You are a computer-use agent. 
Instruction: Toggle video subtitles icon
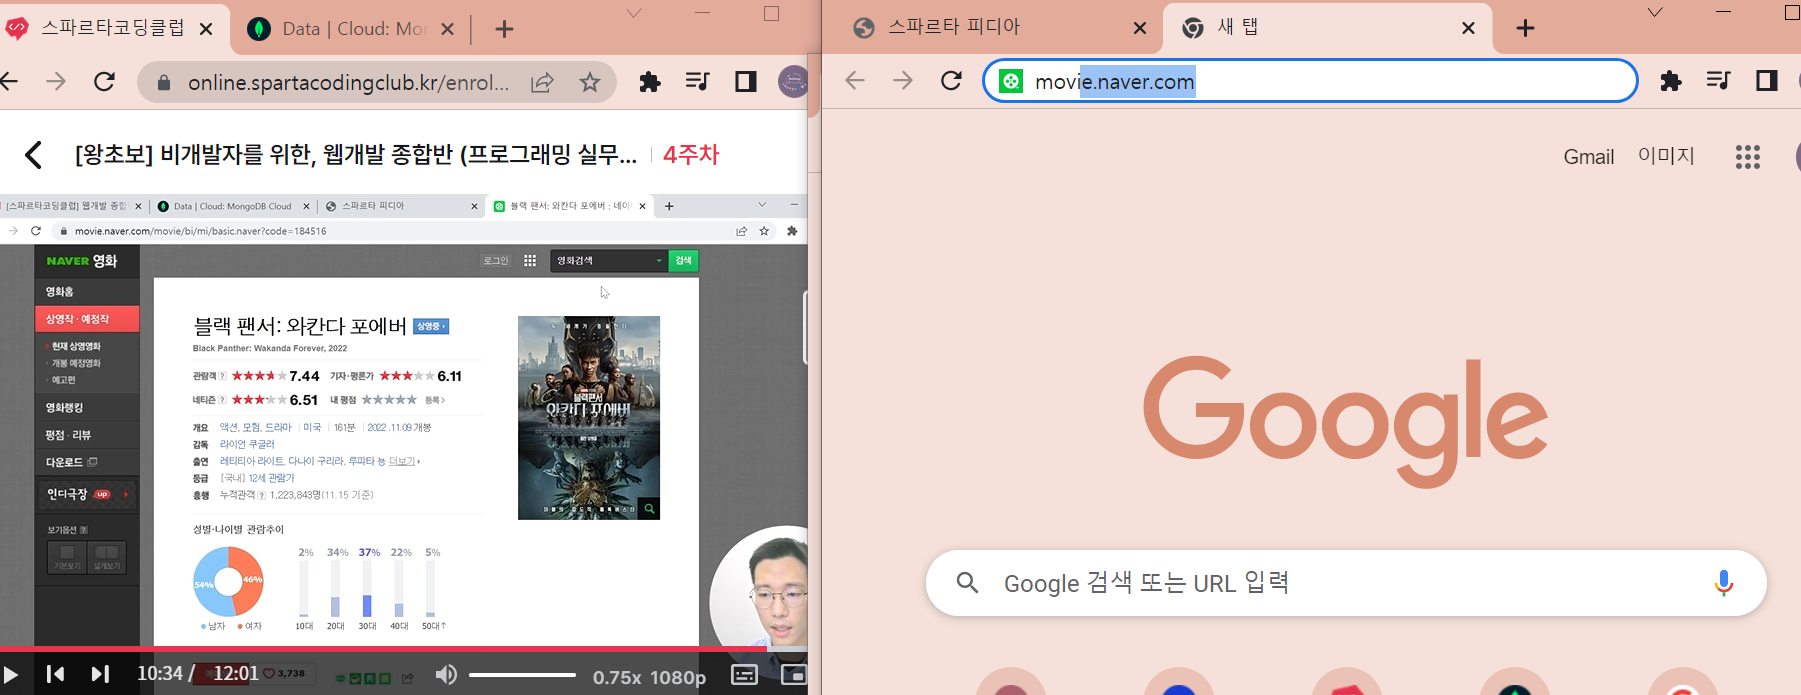click(744, 675)
